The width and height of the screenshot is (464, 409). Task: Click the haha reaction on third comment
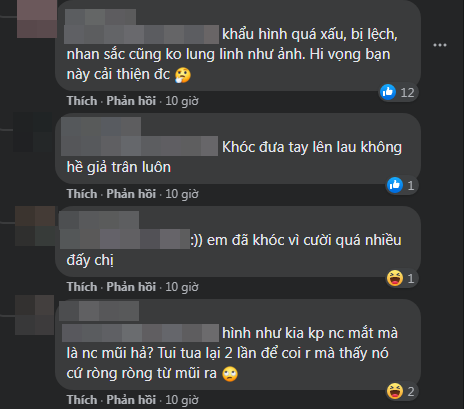395,278
